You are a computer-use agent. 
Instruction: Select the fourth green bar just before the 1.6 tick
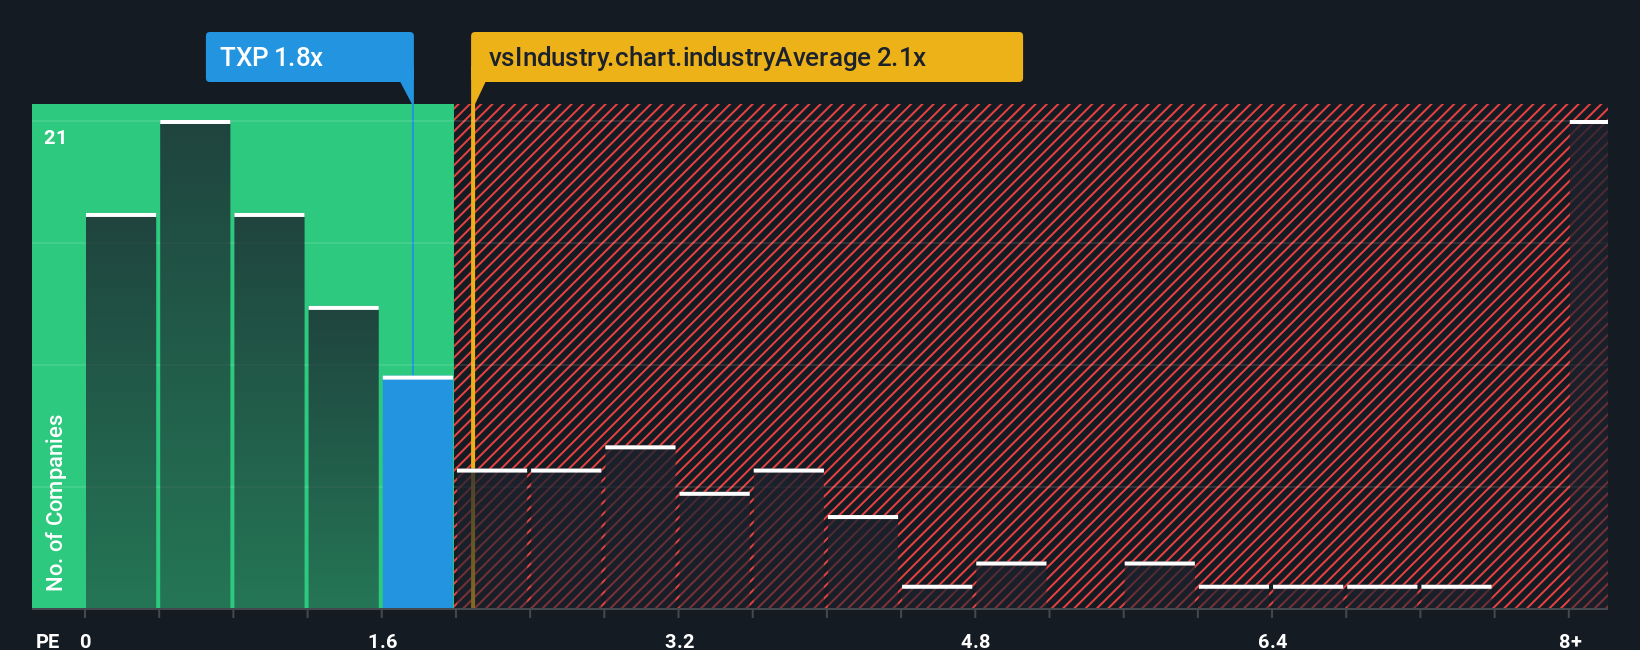coord(344,457)
